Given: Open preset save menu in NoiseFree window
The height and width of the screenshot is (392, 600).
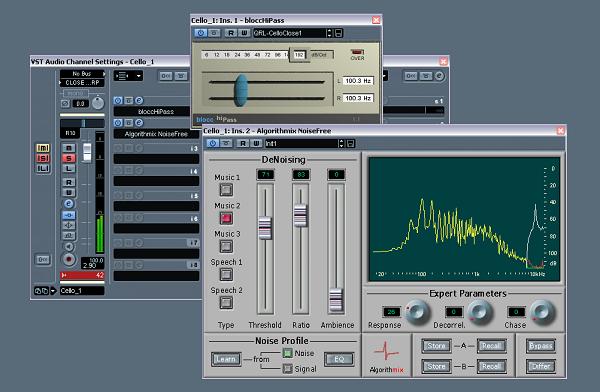Looking at the screenshot, I should 351,144.
